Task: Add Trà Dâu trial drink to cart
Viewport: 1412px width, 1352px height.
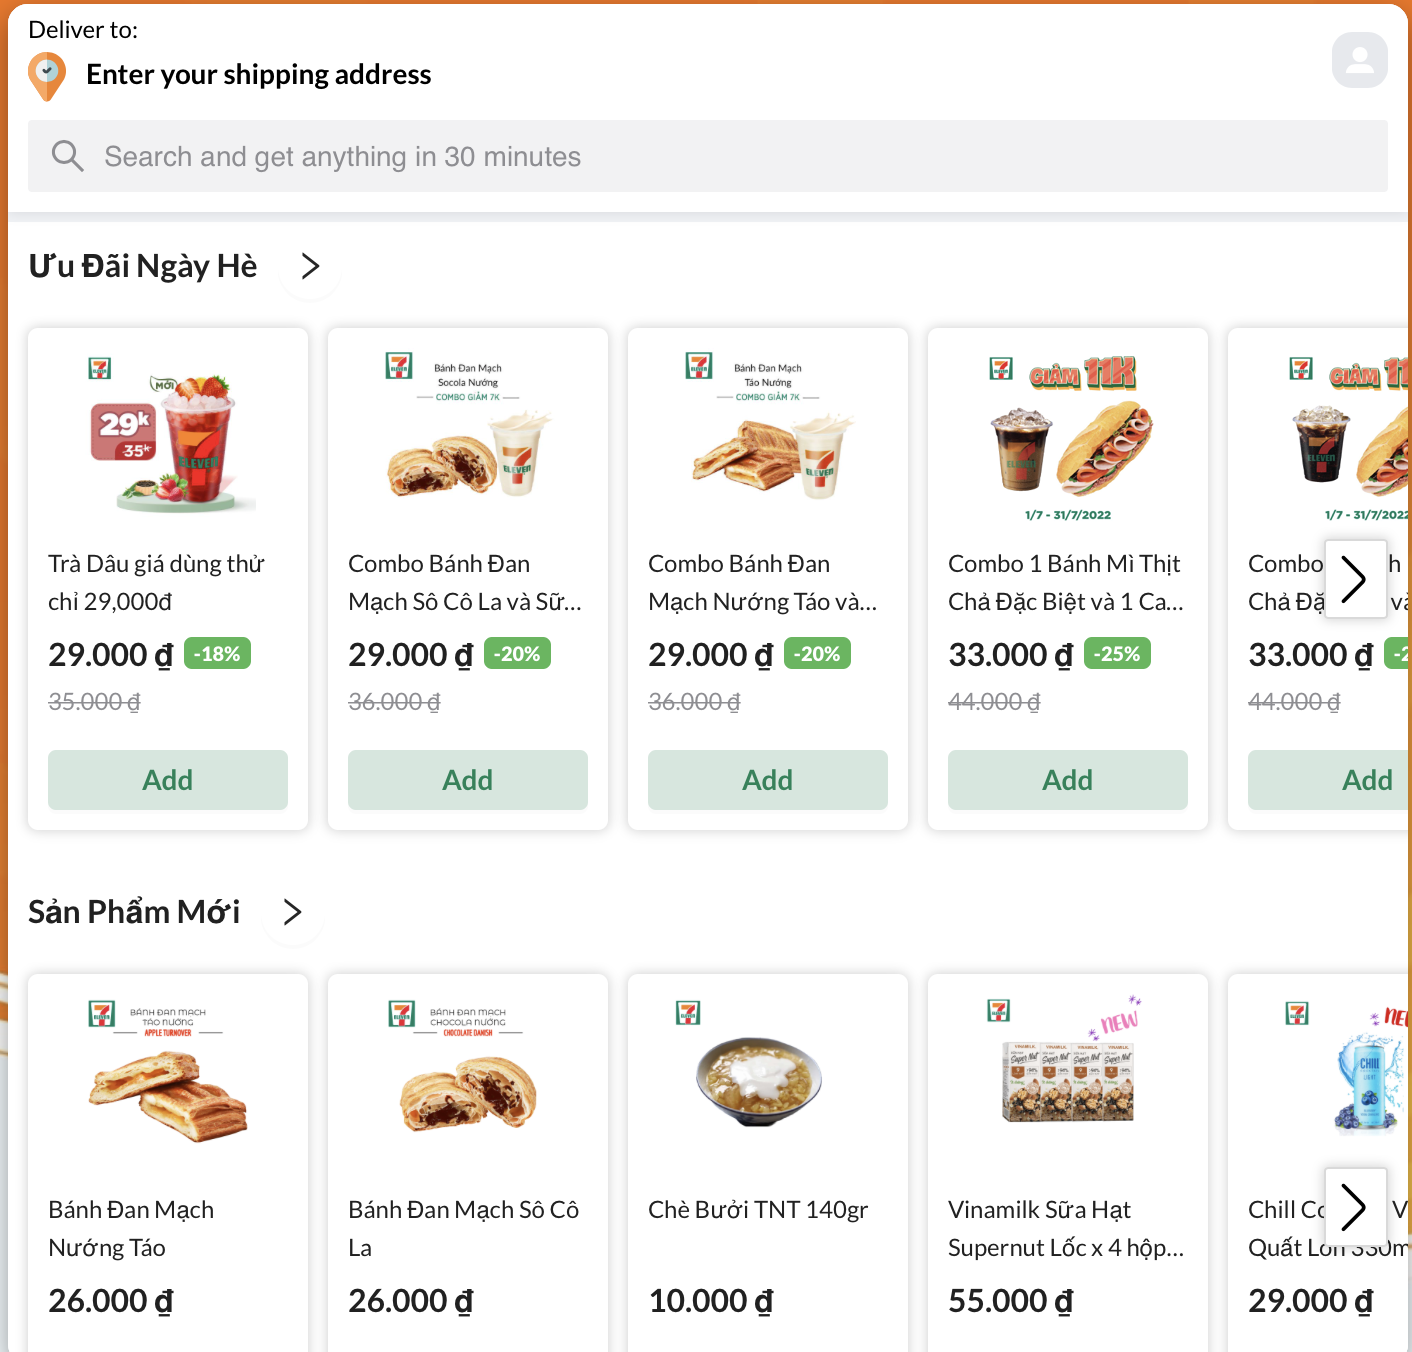Action: pyautogui.click(x=168, y=780)
